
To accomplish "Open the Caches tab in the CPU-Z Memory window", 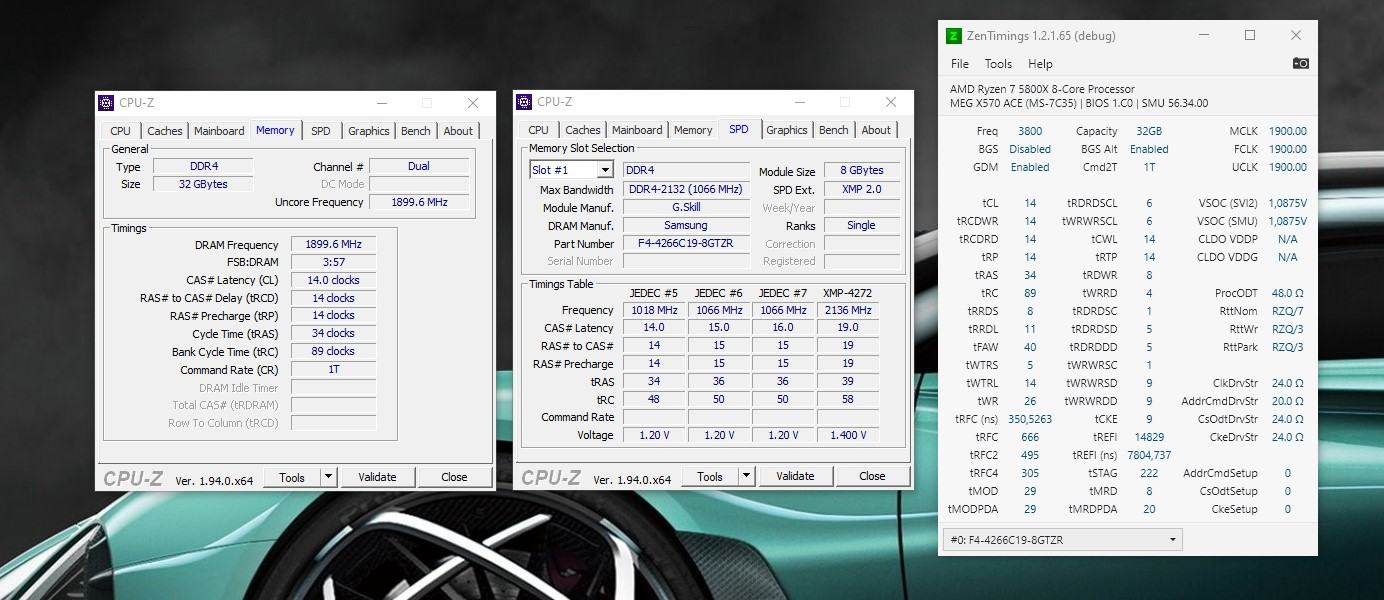I will [165, 131].
